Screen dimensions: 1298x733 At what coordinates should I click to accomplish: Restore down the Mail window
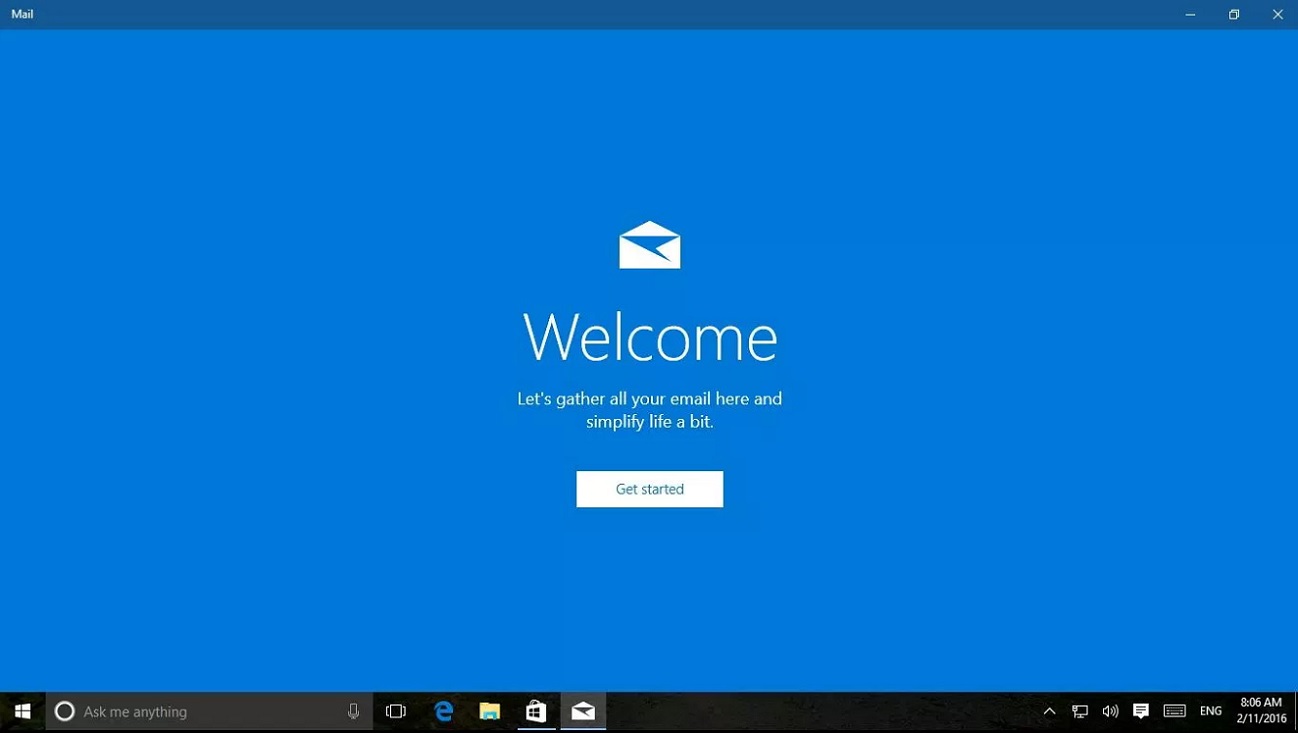(x=1234, y=14)
